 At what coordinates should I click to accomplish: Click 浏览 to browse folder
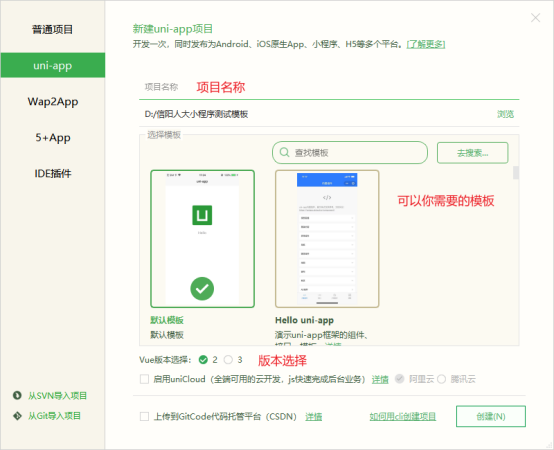pyautogui.click(x=505, y=114)
